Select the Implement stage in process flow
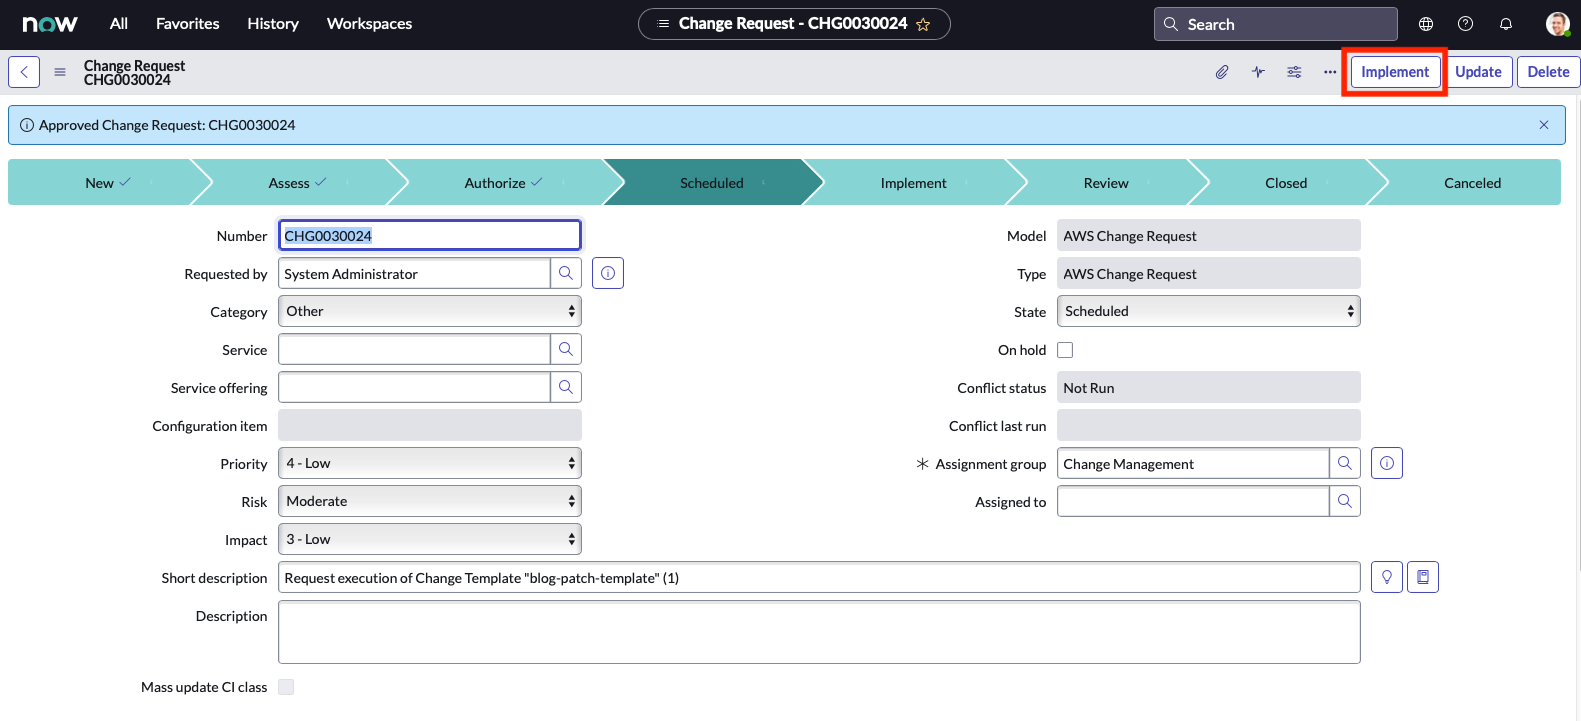The height and width of the screenshot is (721, 1581). (913, 183)
